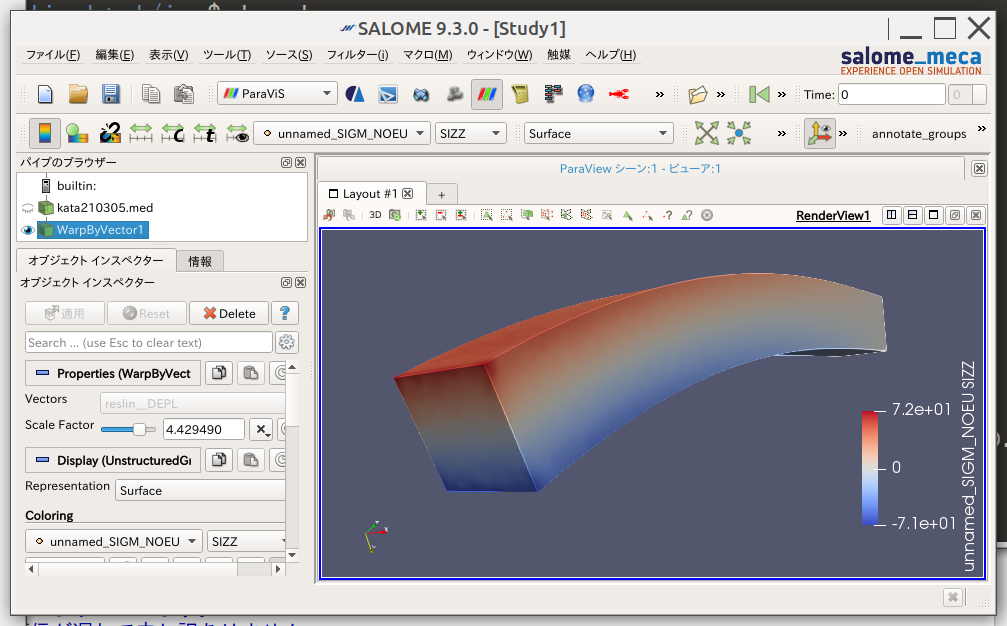Rescale to custom data range
Image resolution: width=1007 pixels, height=626 pixels.
173,133
